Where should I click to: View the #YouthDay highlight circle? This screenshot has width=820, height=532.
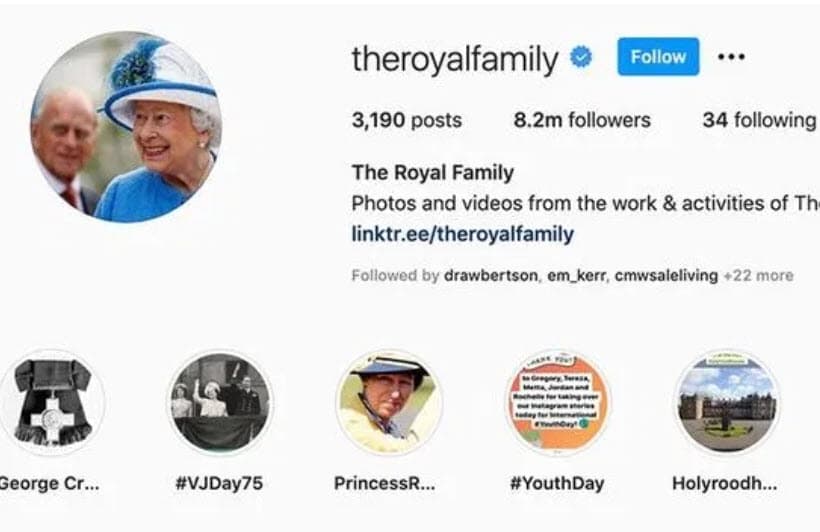pyautogui.click(x=557, y=402)
